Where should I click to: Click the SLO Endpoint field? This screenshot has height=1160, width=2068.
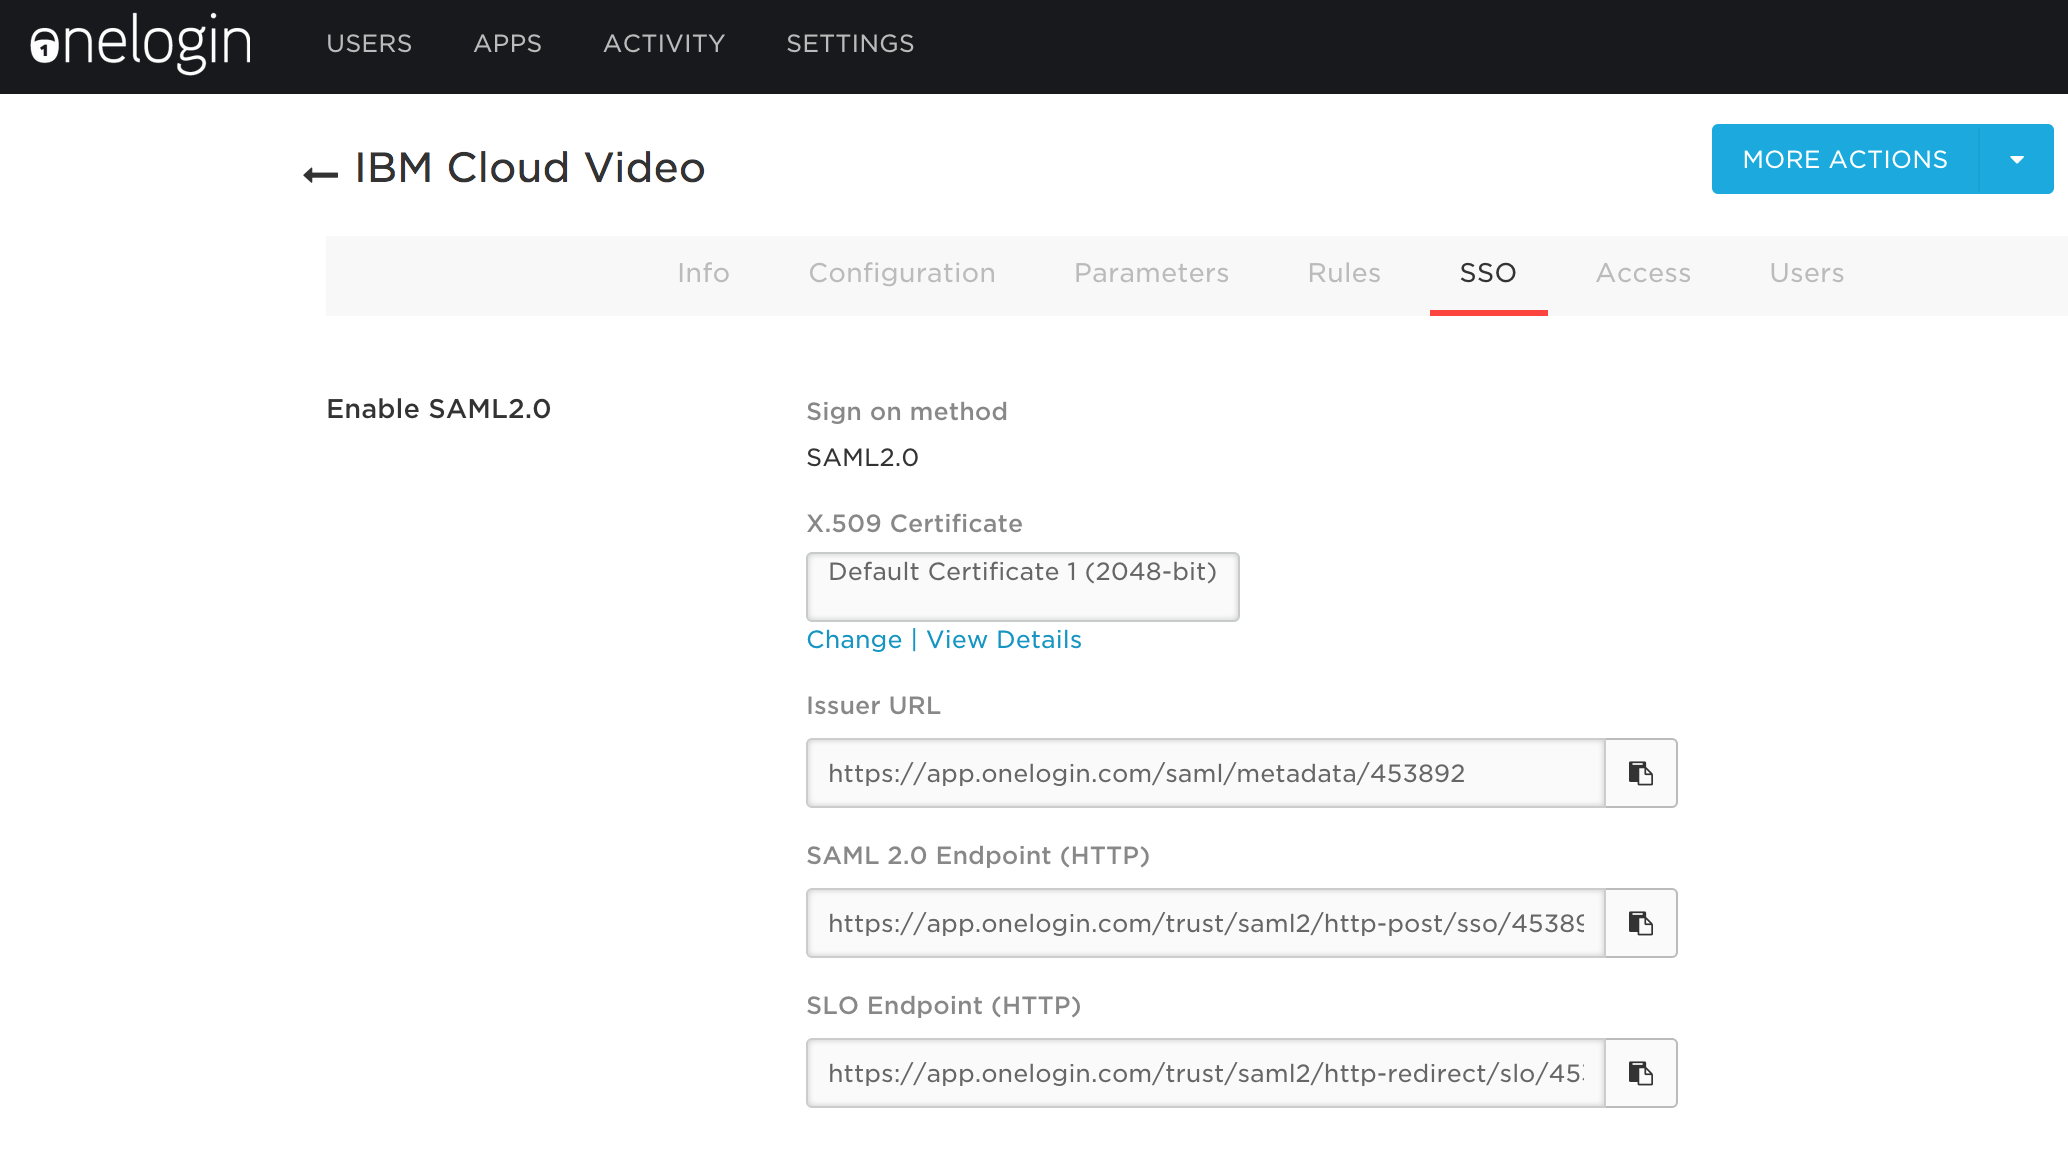point(1206,1073)
